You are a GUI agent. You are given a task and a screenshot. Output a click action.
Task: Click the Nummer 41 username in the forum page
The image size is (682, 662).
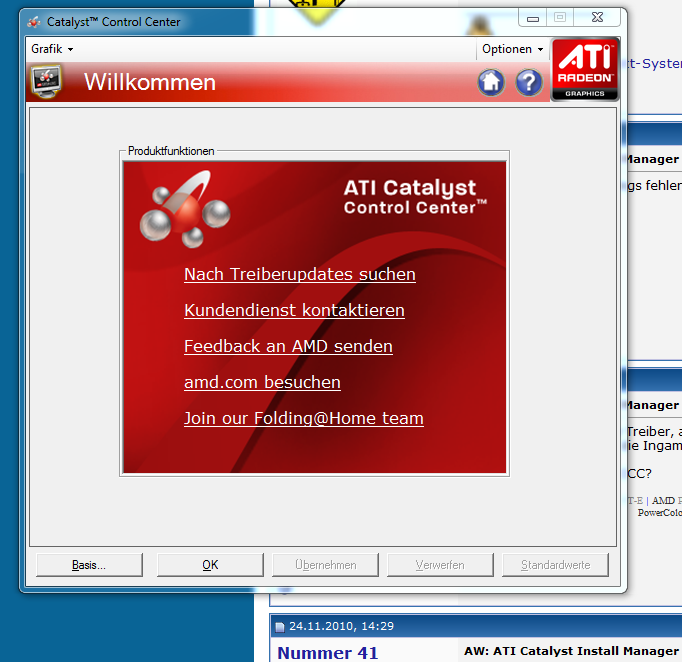pyautogui.click(x=328, y=653)
